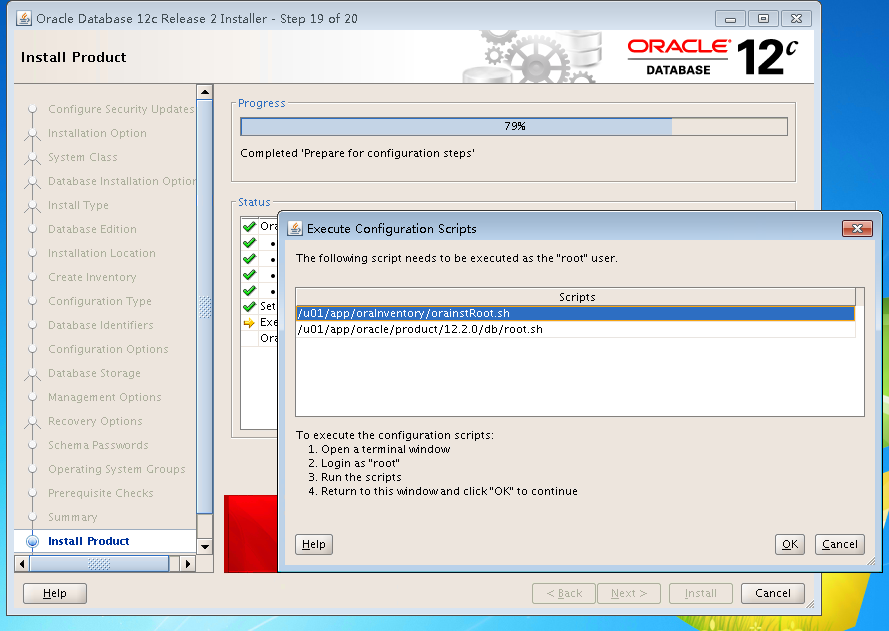Viewport: 889px width, 631px height.
Task: Select Installation Option step
Action: pyautogui.click(x=97, y=133)
